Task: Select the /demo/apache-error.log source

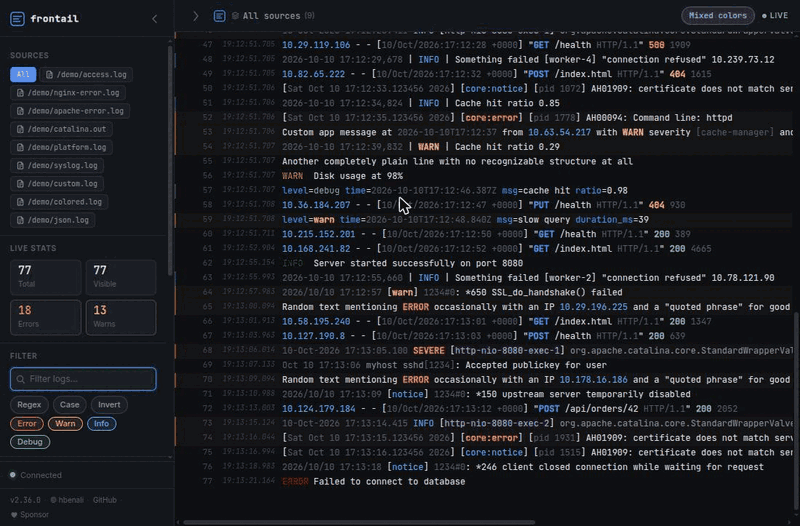Action: [70, 111]
